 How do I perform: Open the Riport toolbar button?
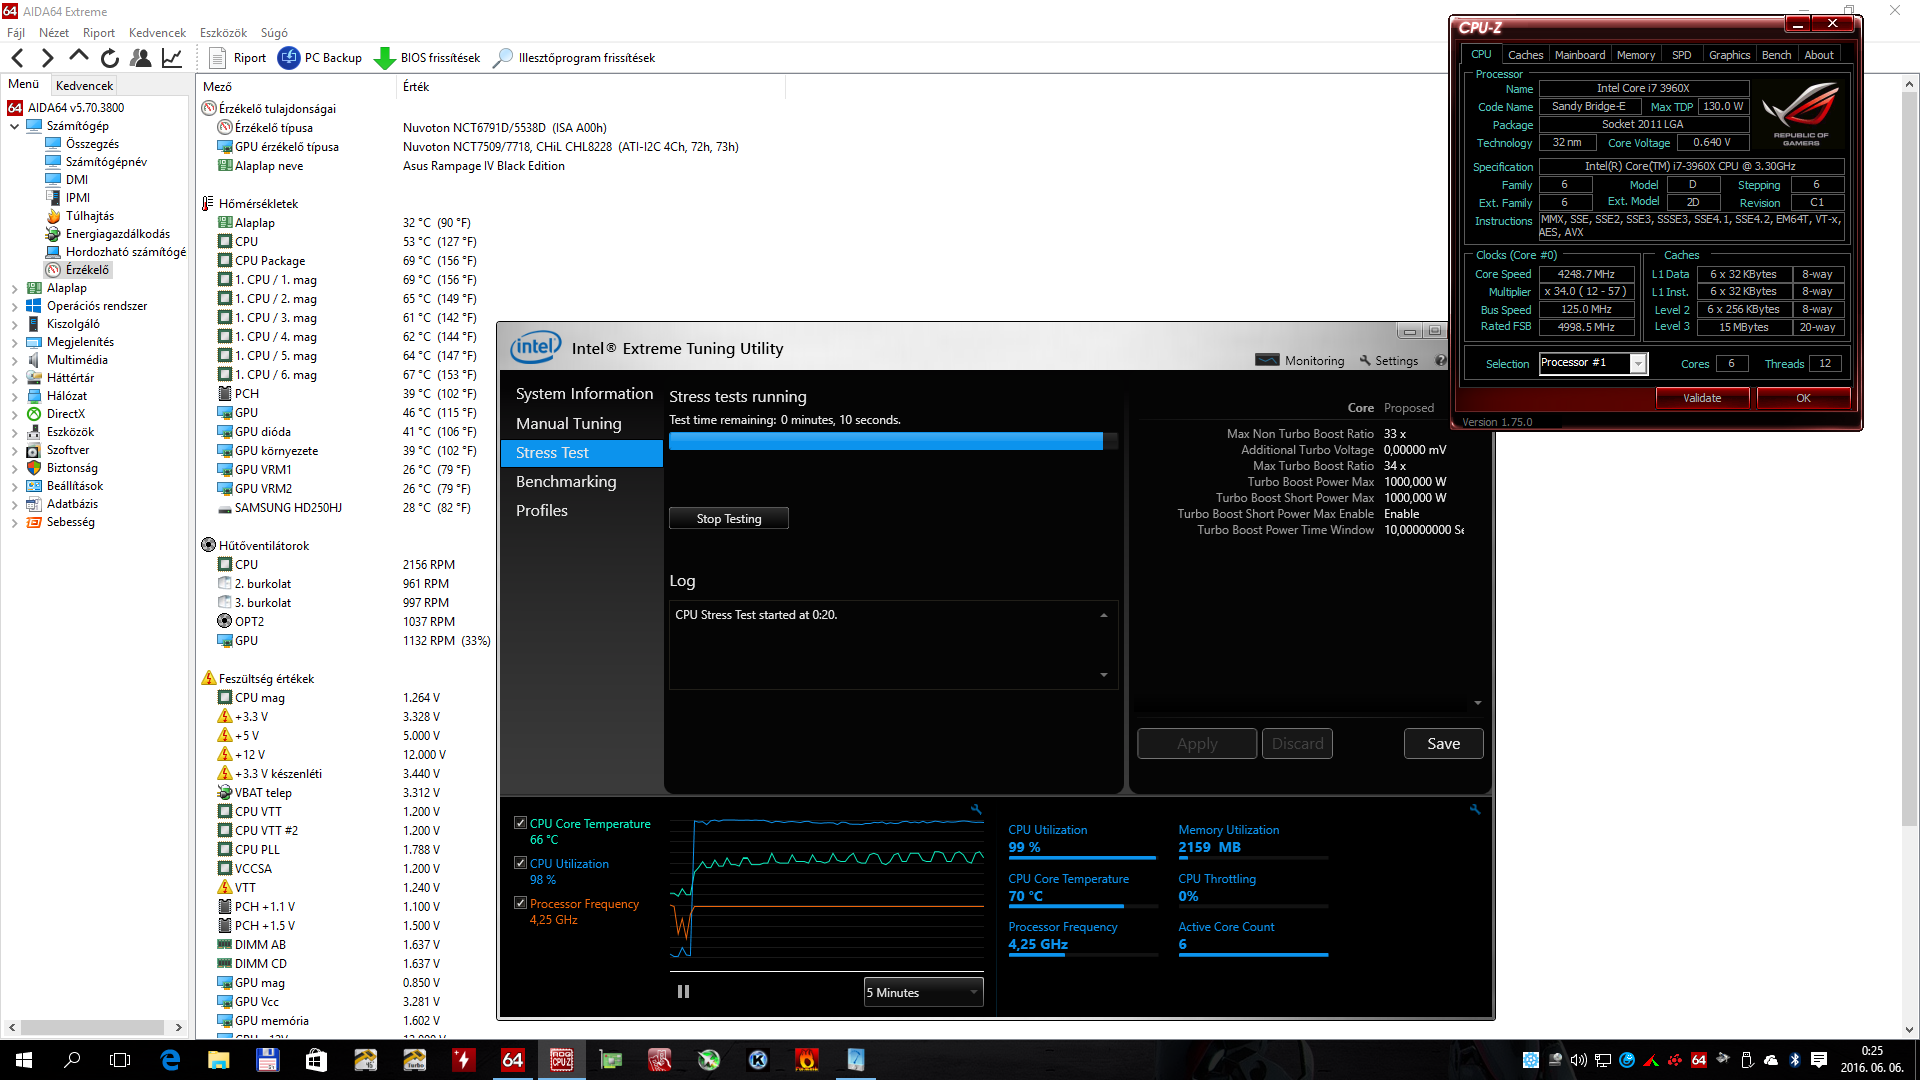[x=238, y=58]
